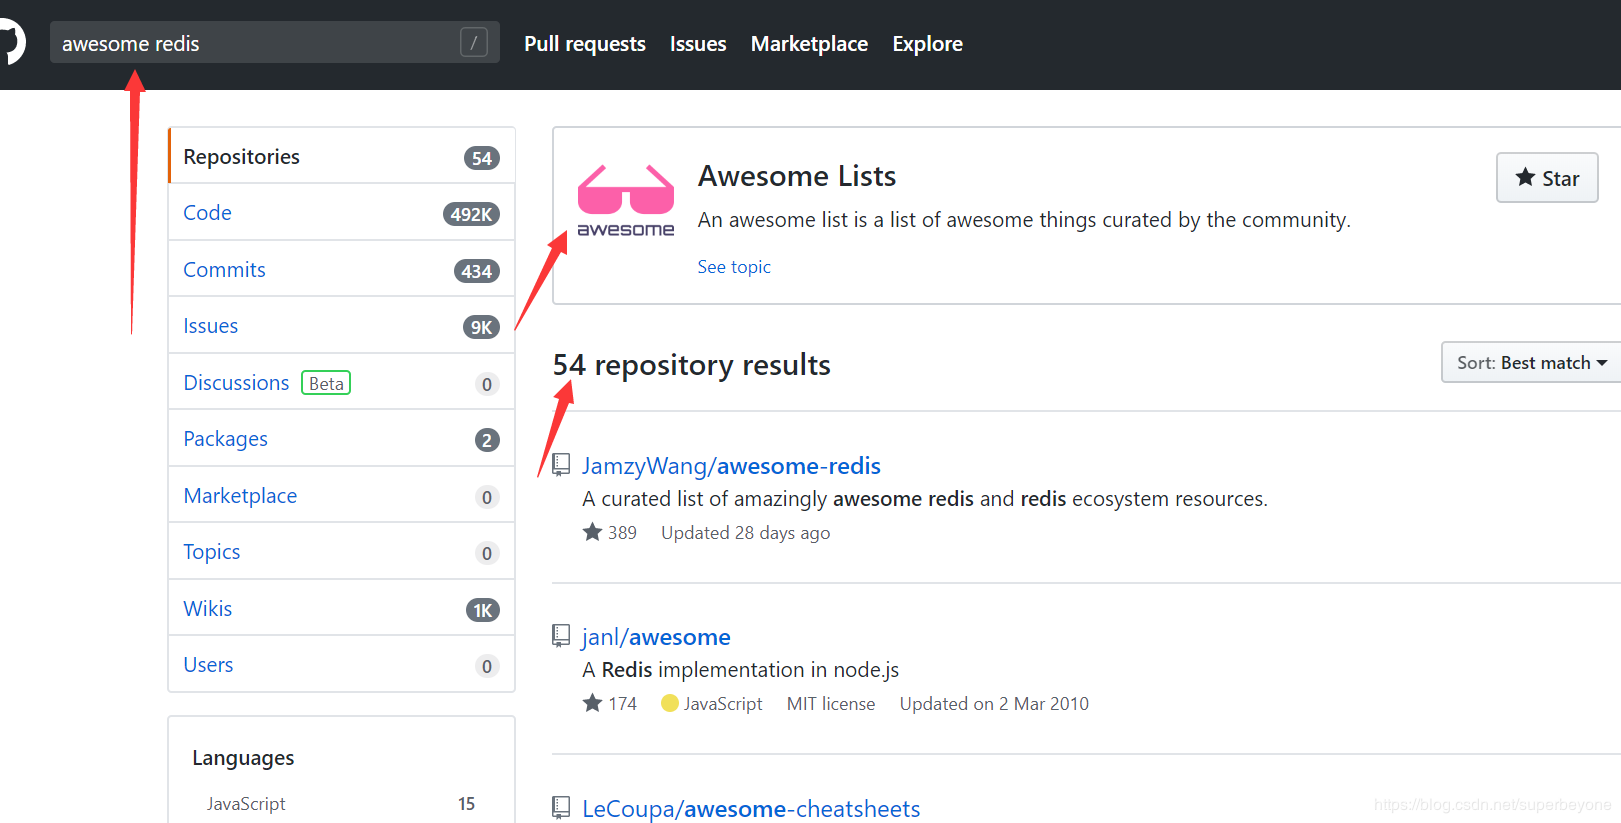Star the Awesome Lists topic
Viewport: 1621px width, 823px height.
(1547, 178)
